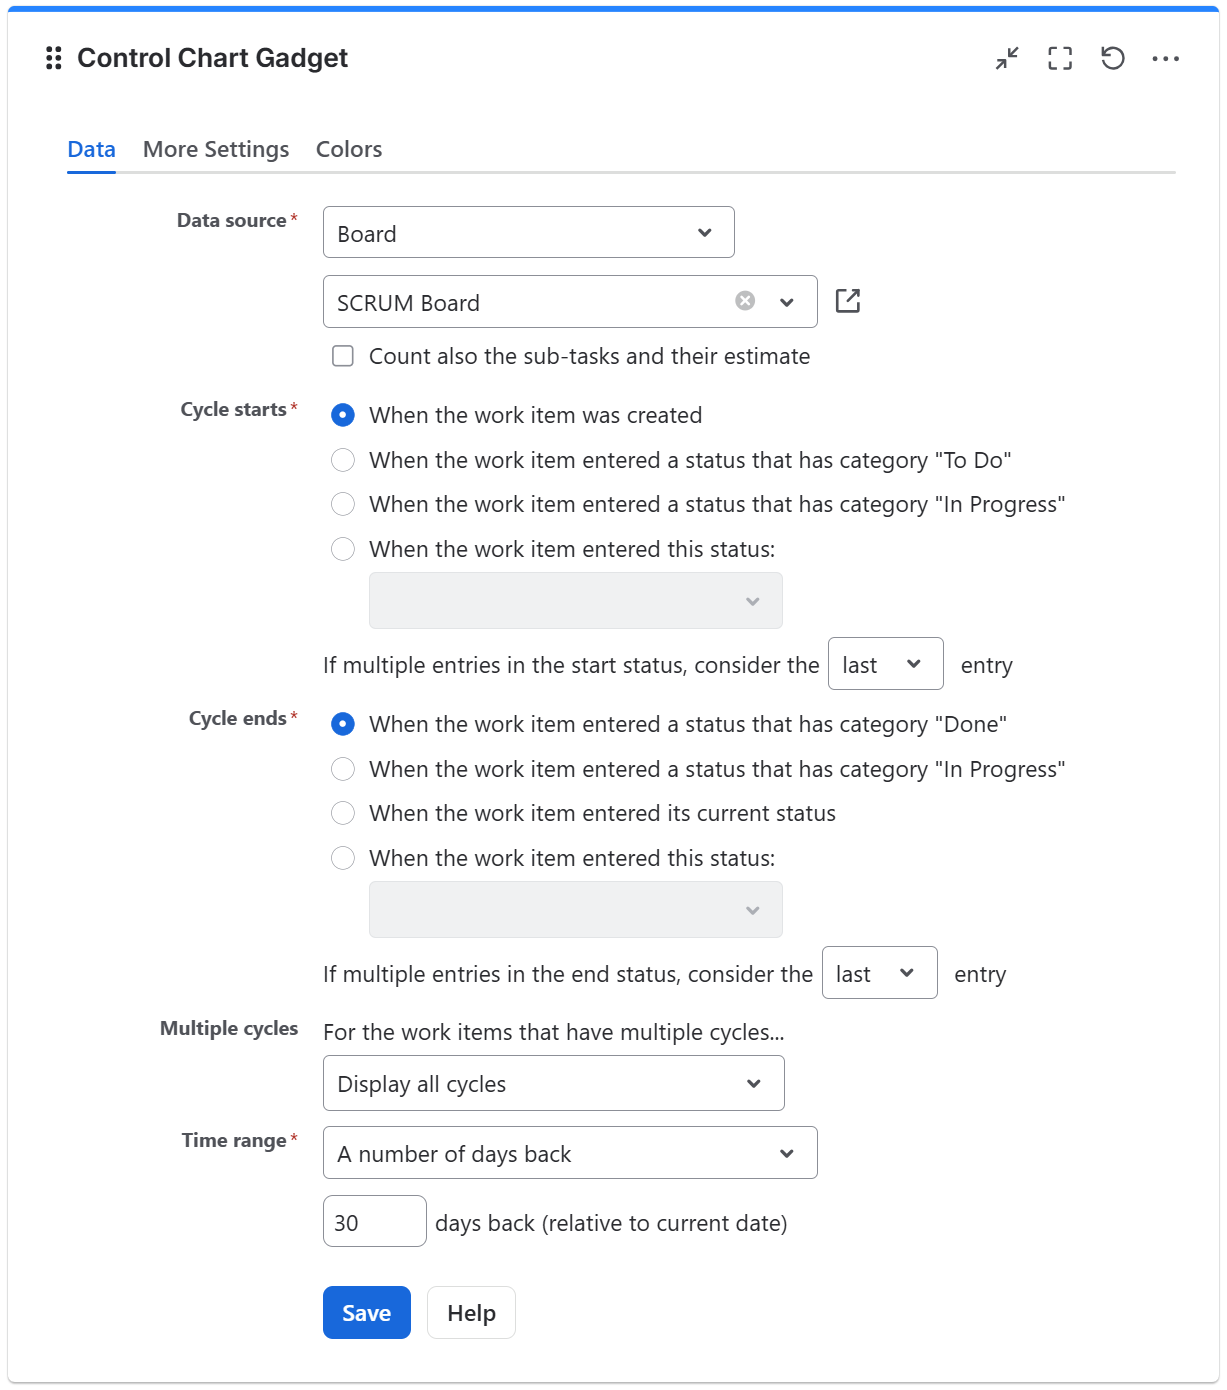Open the Data source Board dropdown
Screen dimensions: 1227x1390
click(x=529, y=232)
